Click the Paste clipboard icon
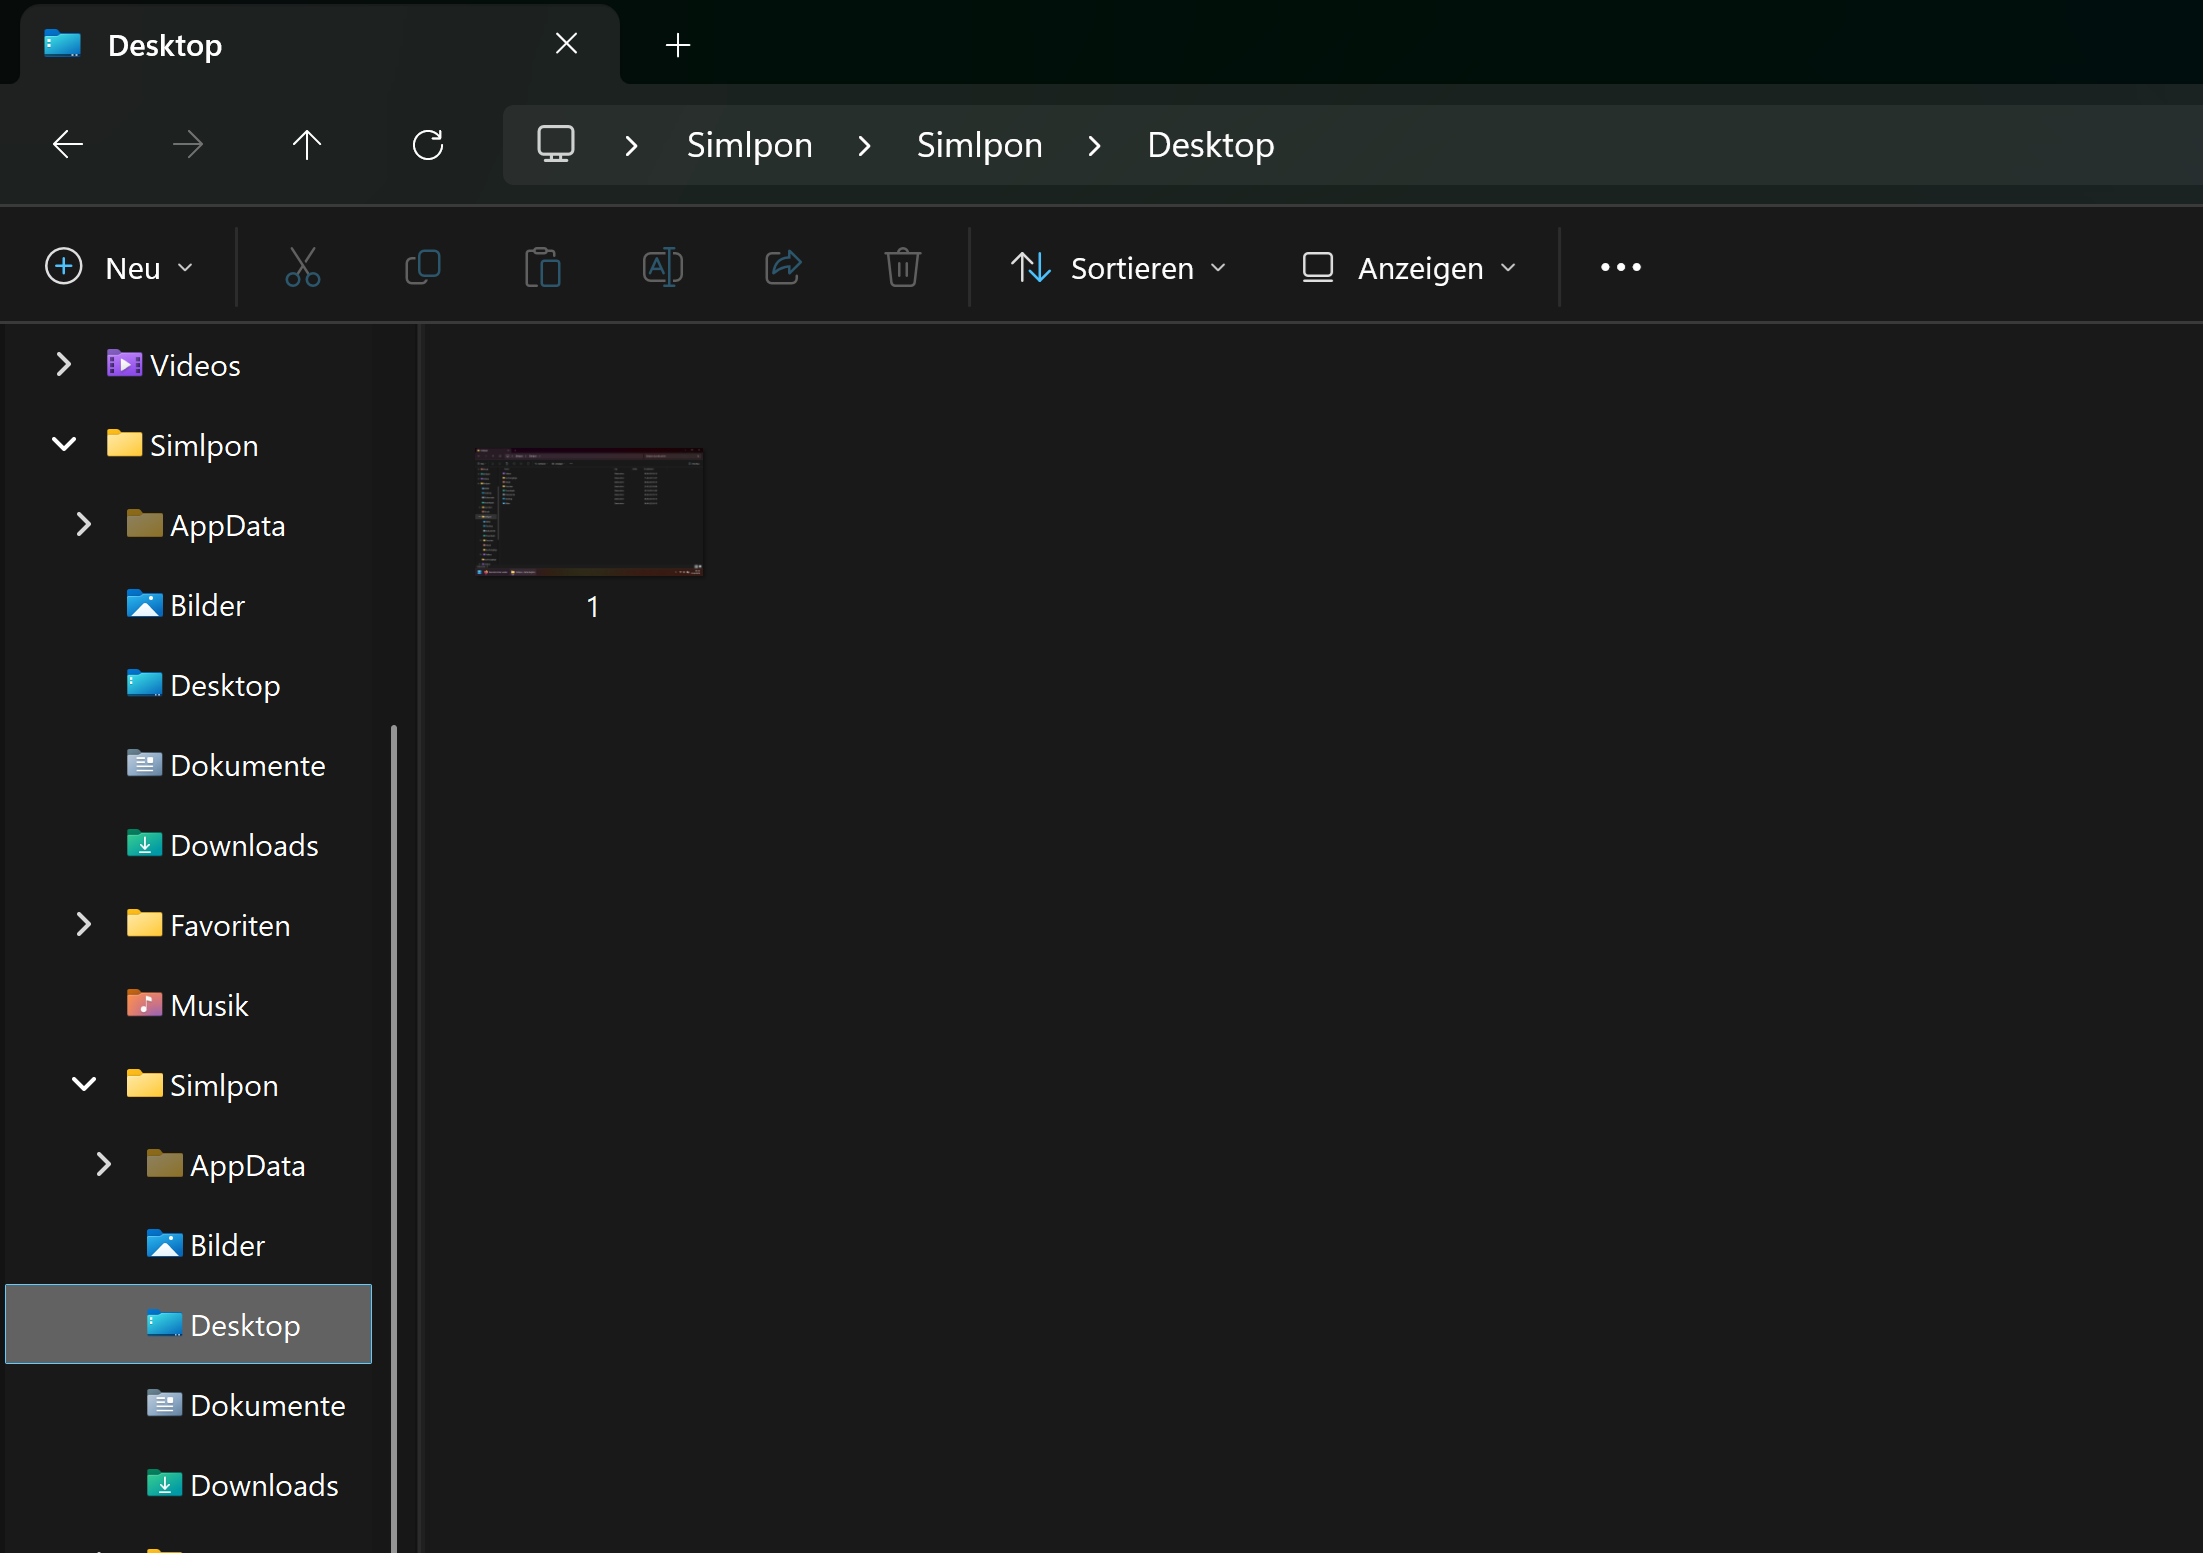Image resolution: width=2203 pixels, height=1553 pixels. point(542,267)
